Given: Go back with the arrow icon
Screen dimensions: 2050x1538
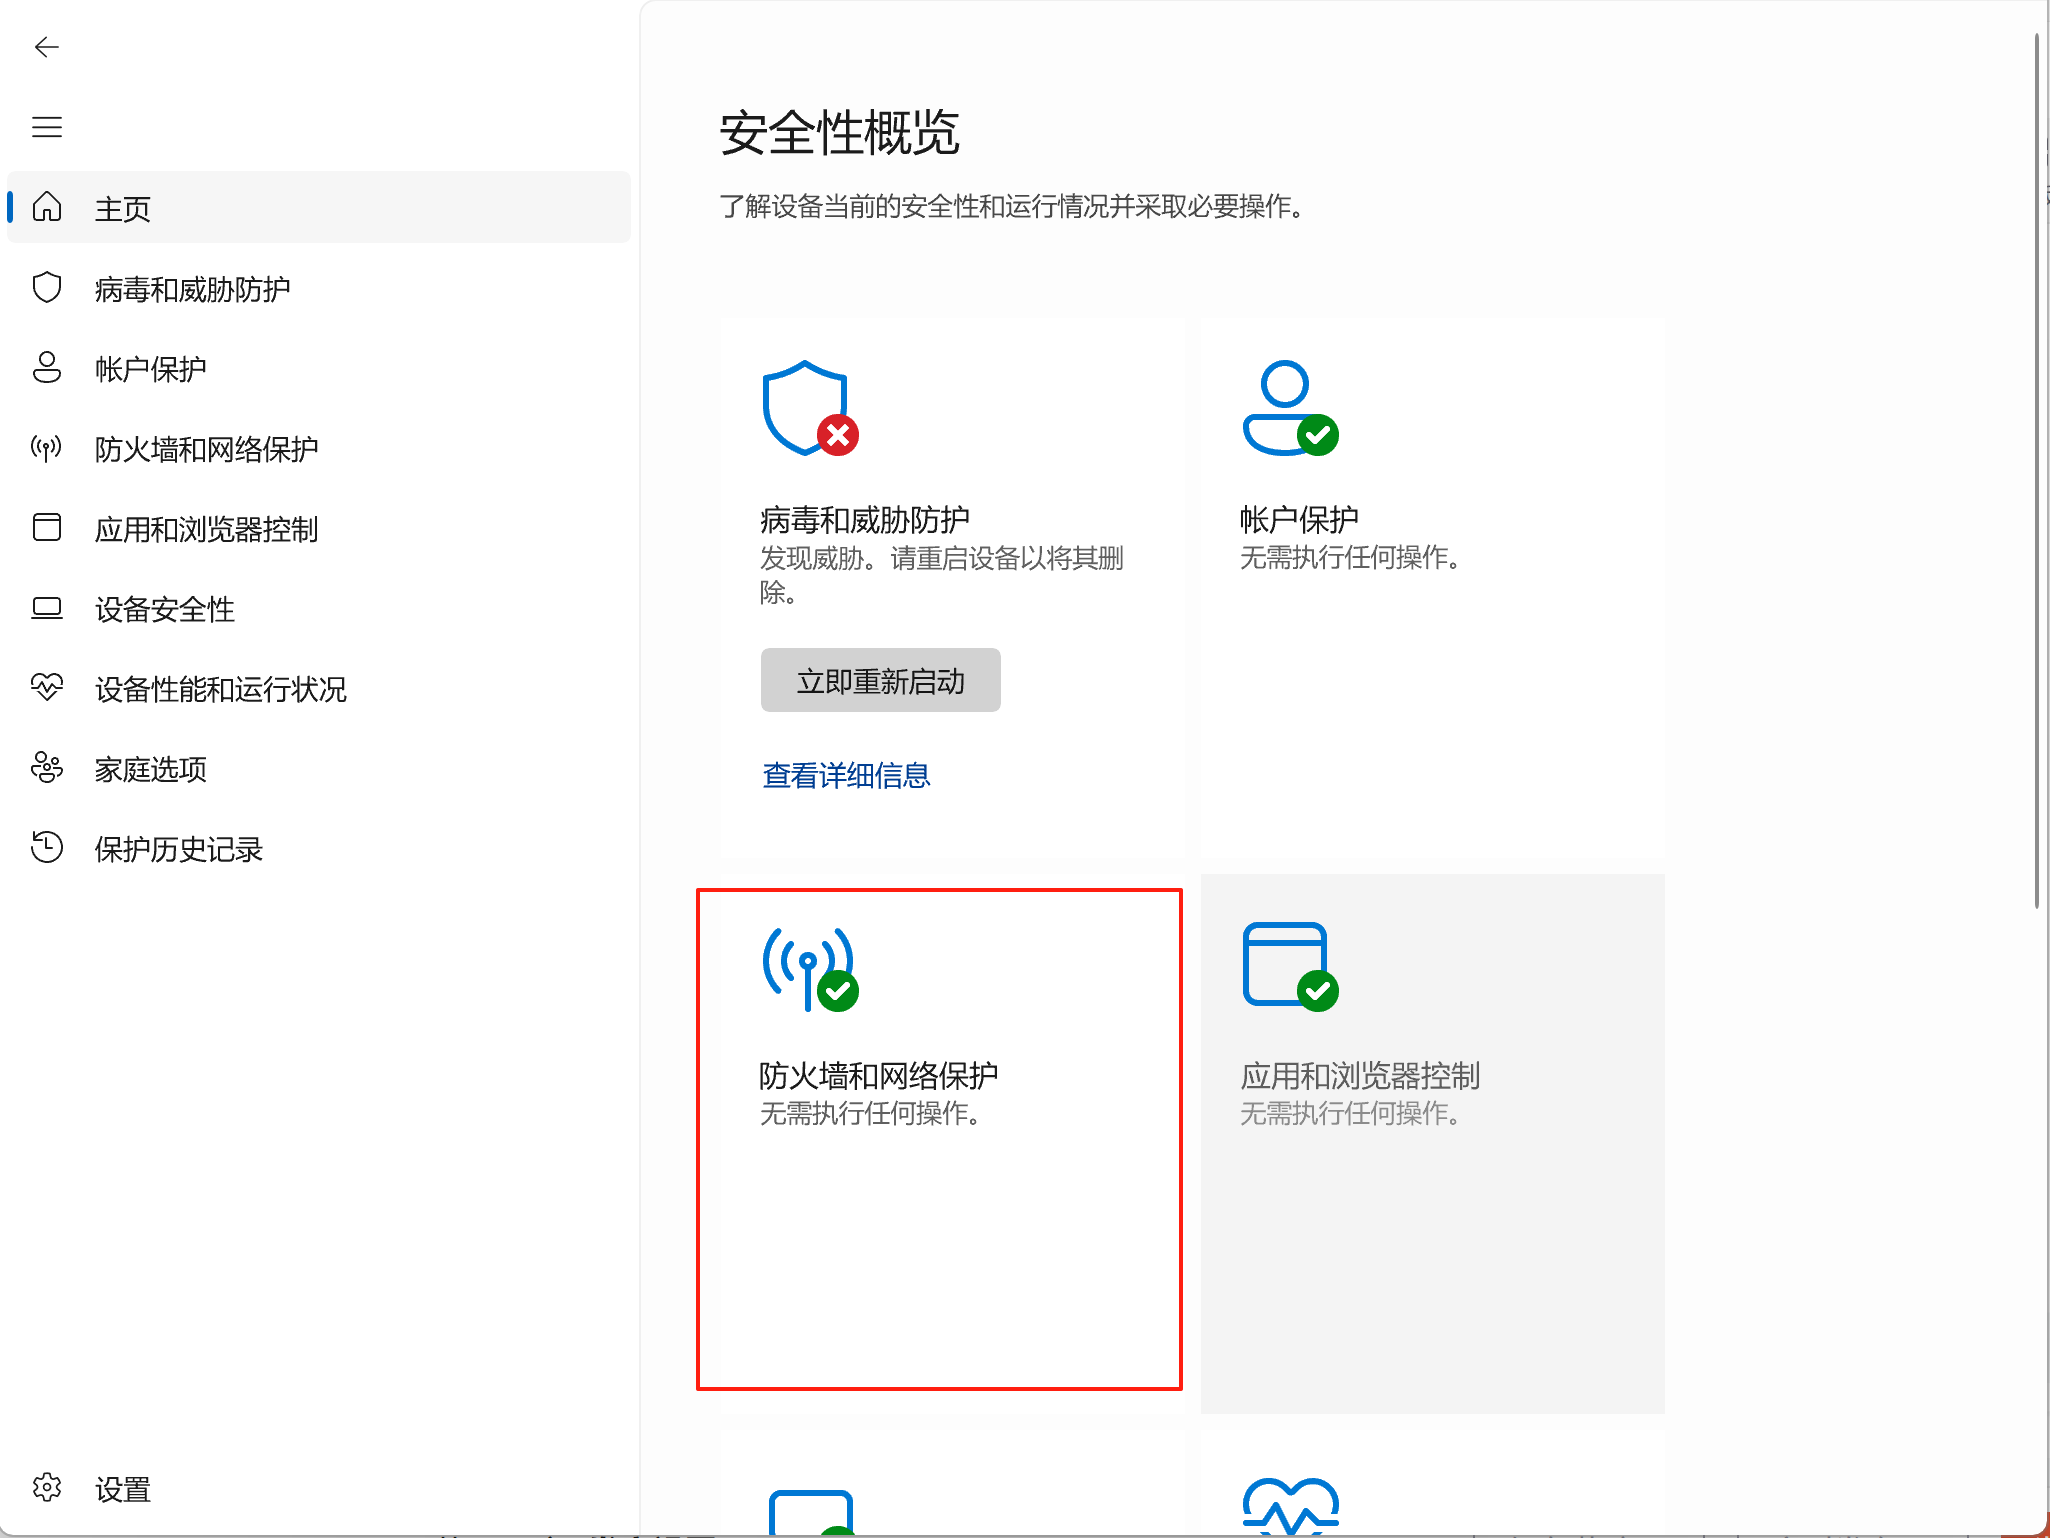Looking at the screenshot, I should tap(47, 47).
